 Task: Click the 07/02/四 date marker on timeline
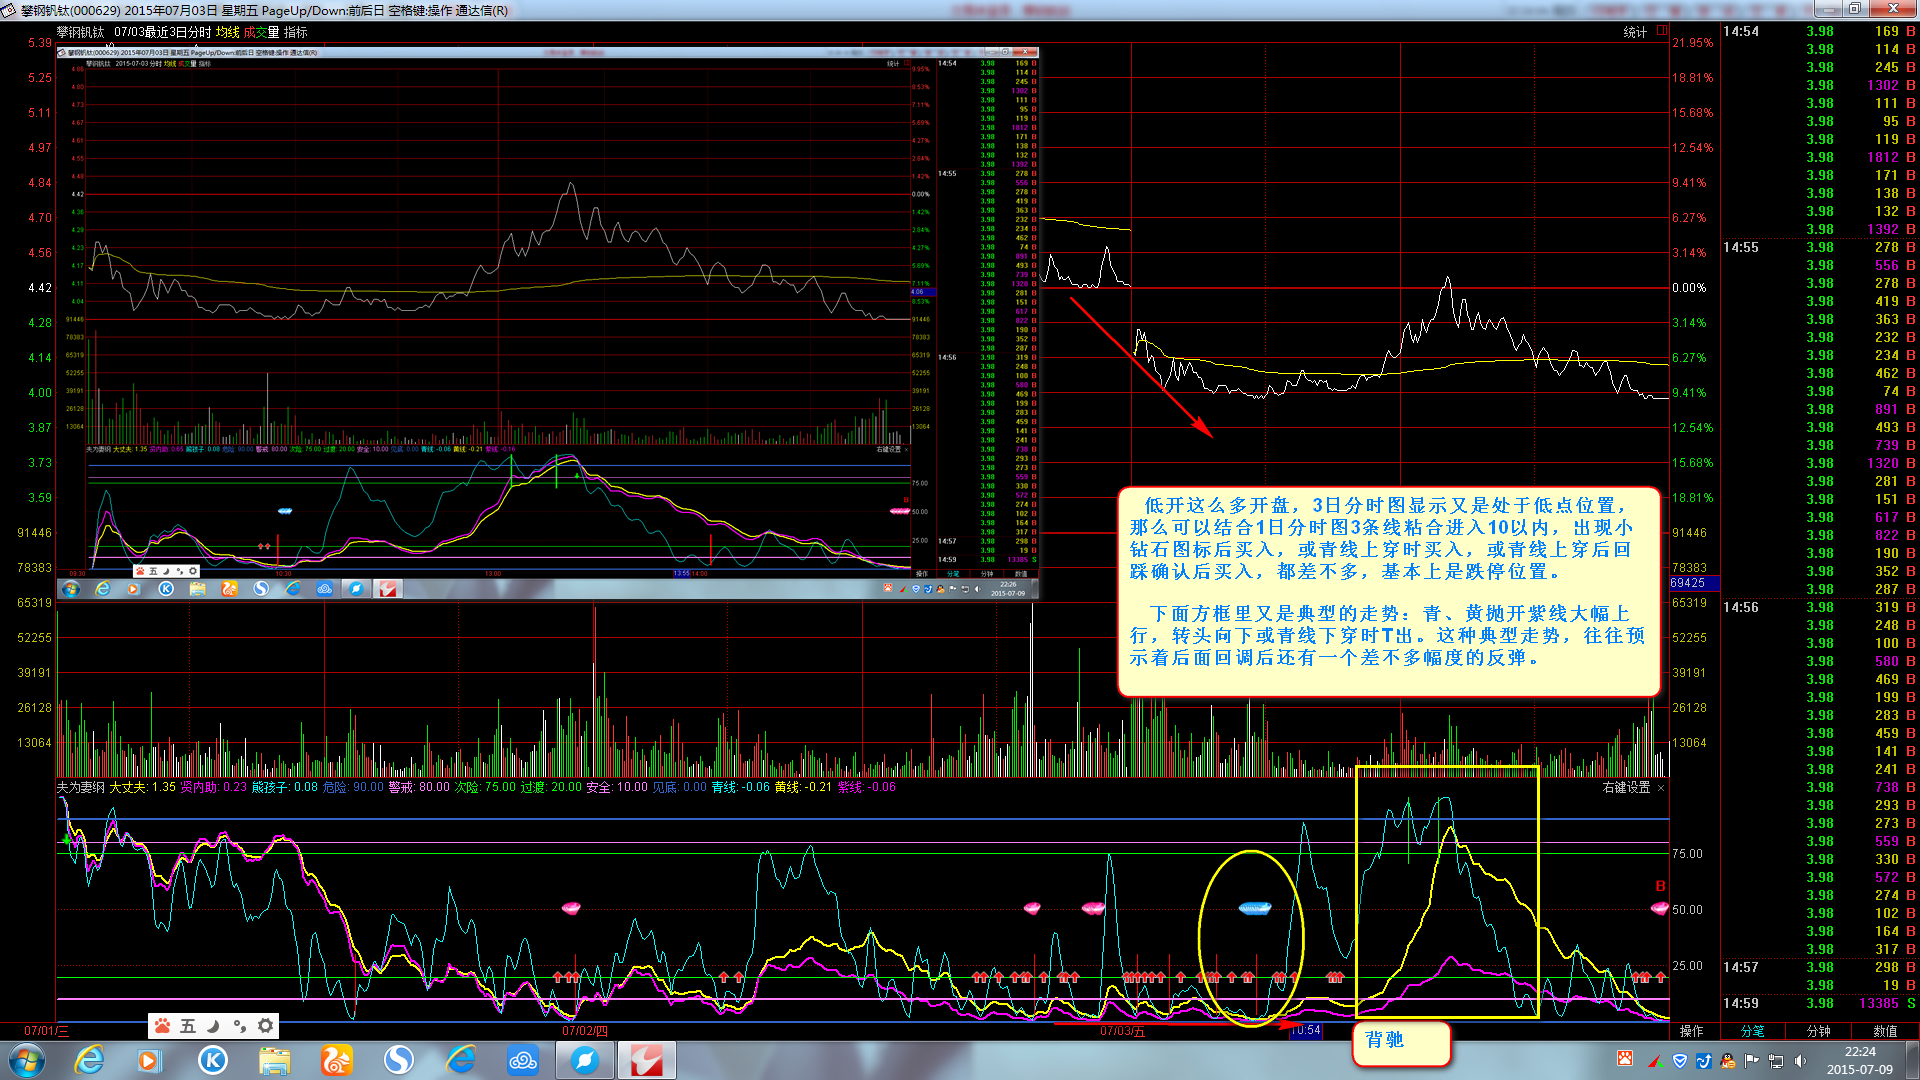click(x=585, y=1031)
